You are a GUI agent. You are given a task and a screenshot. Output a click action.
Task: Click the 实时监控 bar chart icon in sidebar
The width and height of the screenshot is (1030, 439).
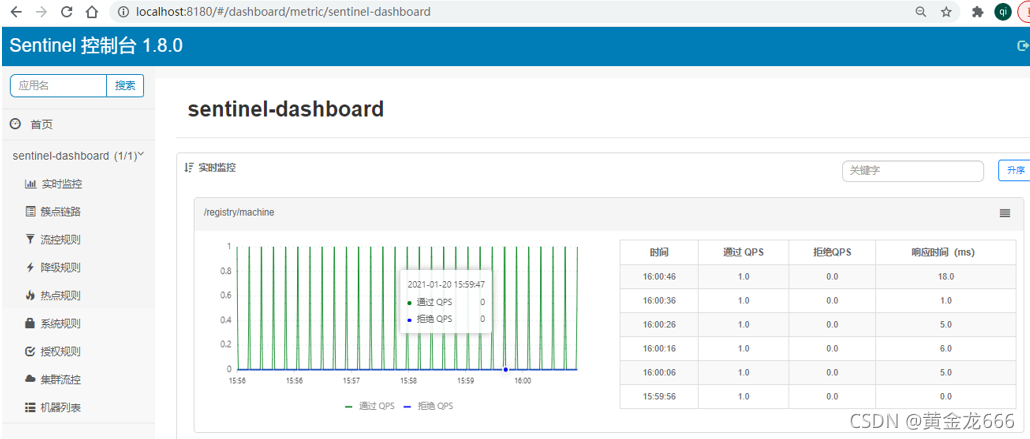click(x=30, y=184)
